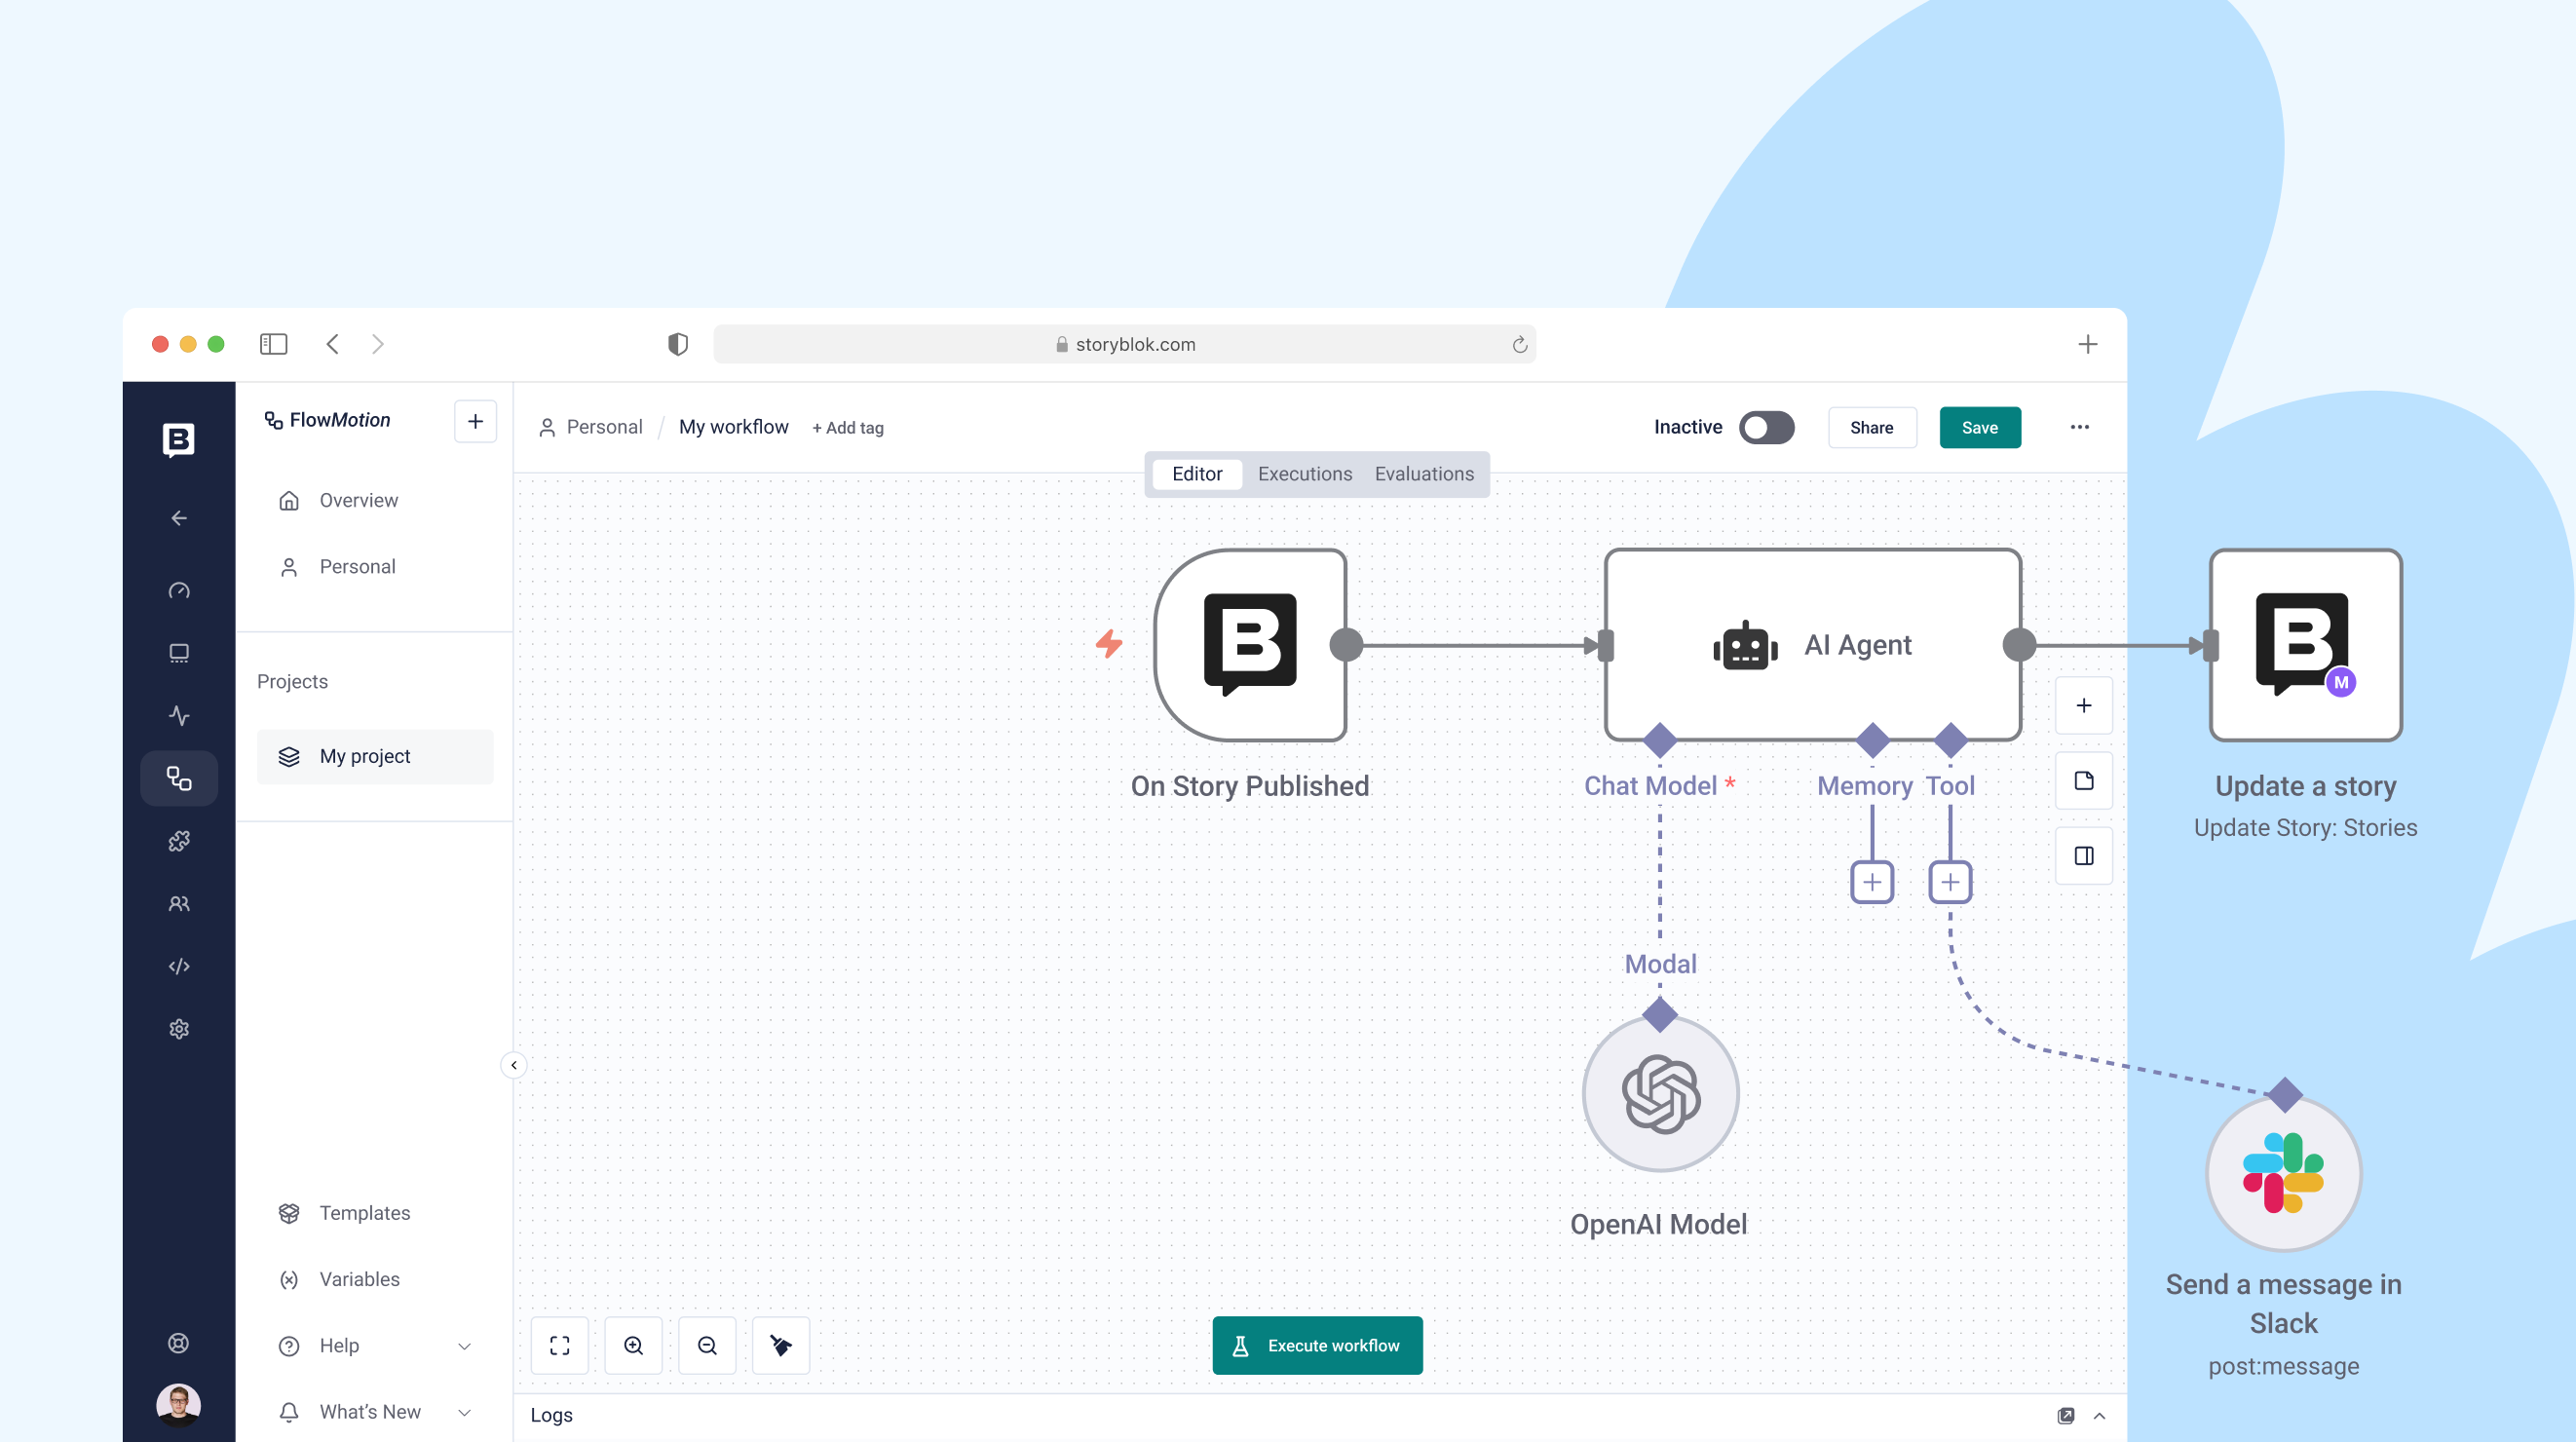This screenshot has width=2576, height=1442.
Task: Add a sticky note from canvas sidebar
Action: point(2084,780)
